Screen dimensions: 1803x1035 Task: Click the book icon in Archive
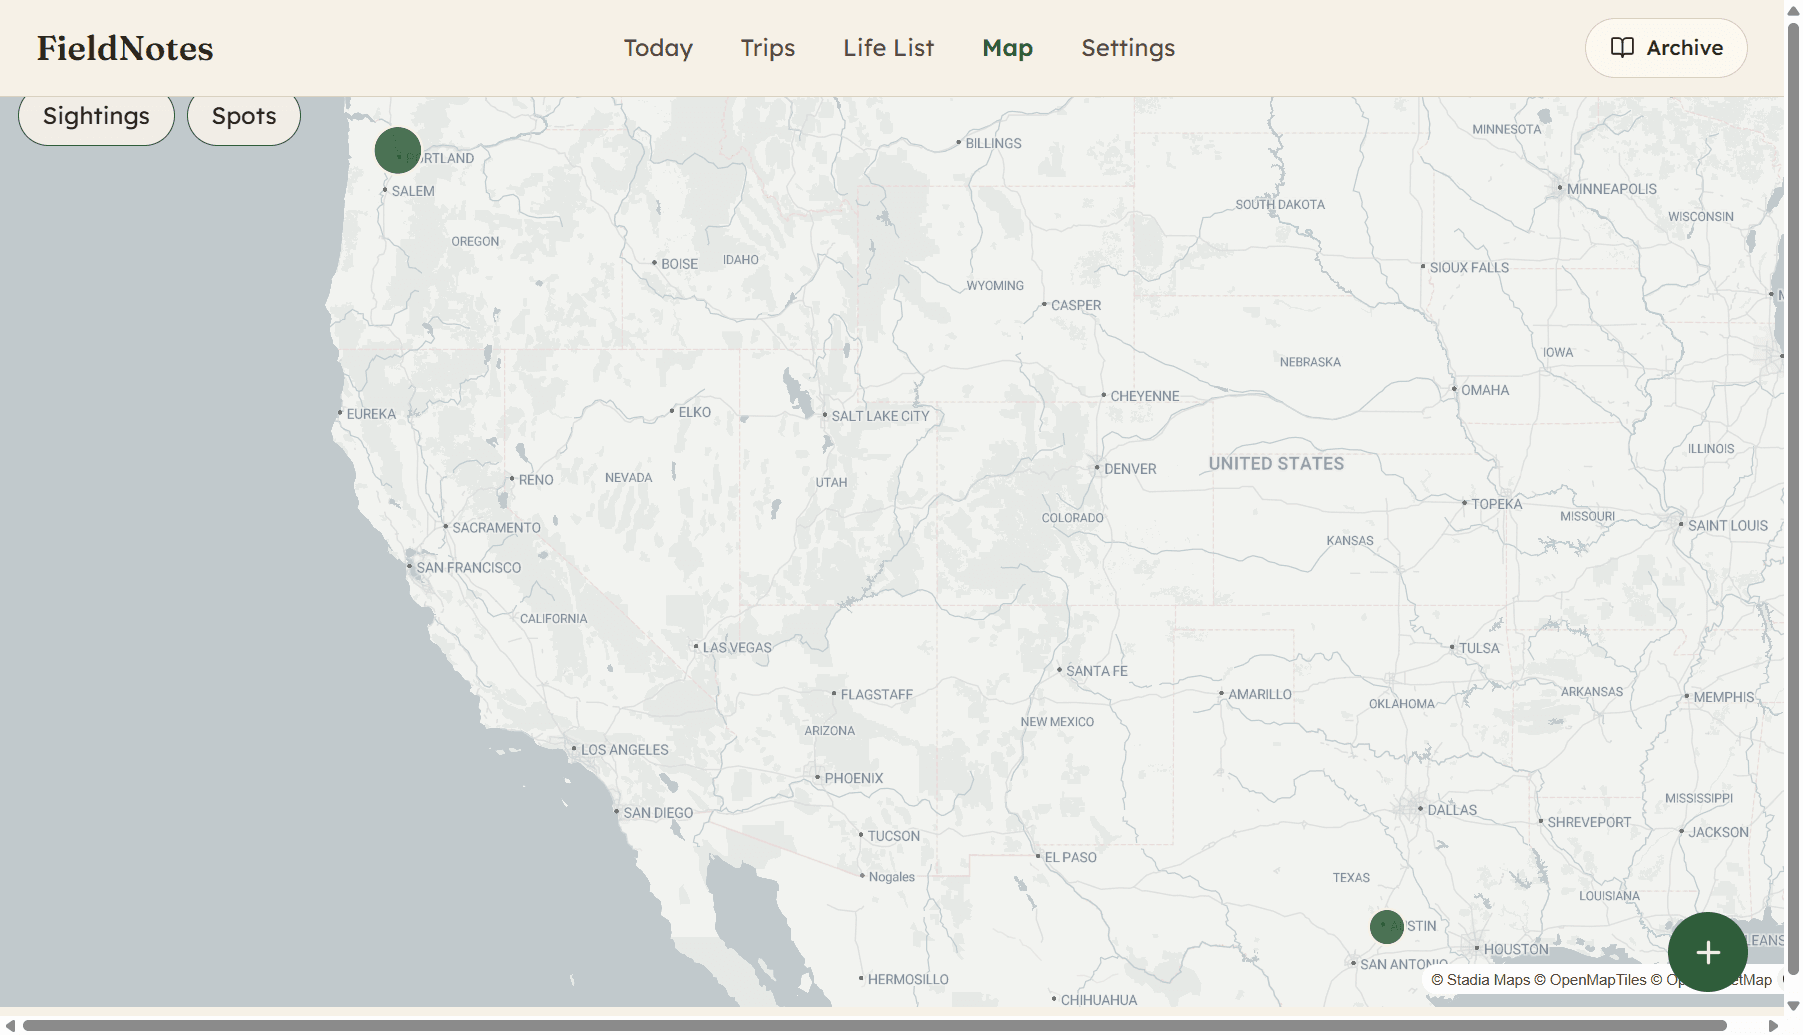click(x=1622, y=48)
